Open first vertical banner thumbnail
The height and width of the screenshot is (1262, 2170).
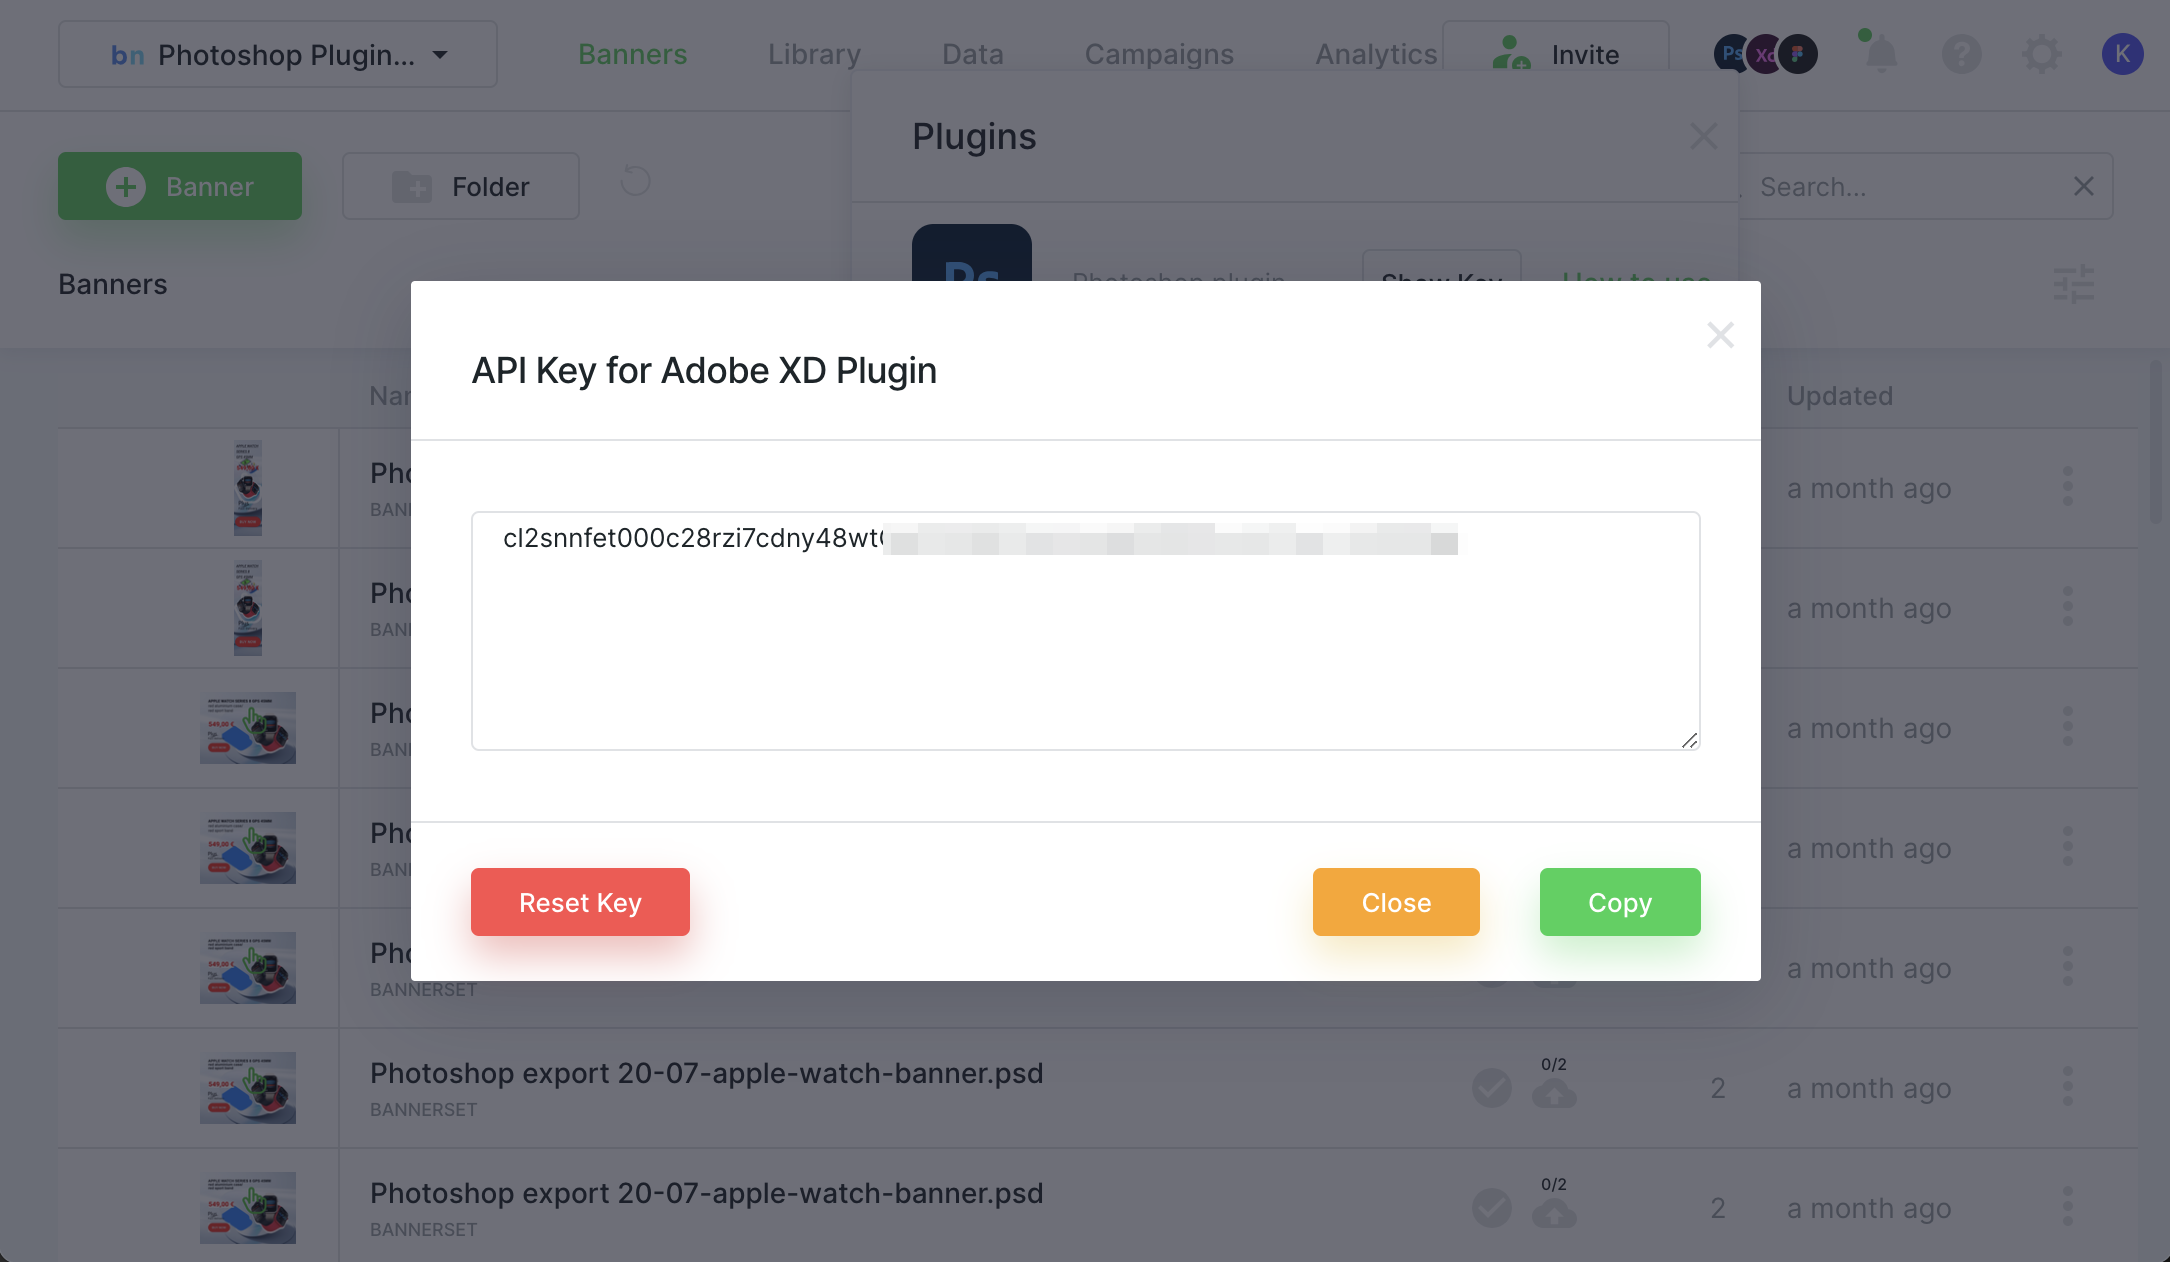(x=248, y=488)
